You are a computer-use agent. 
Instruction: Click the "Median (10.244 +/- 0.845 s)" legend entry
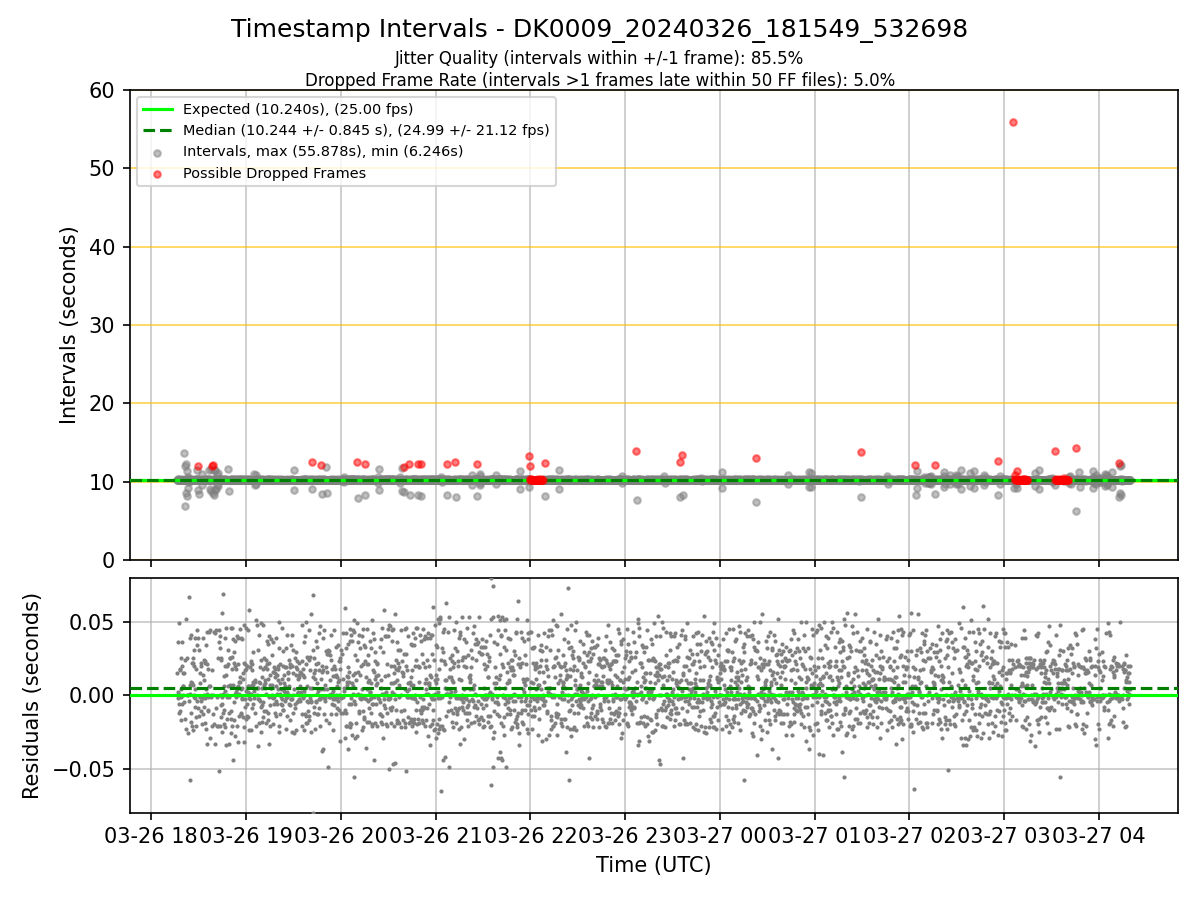(366, 130)
